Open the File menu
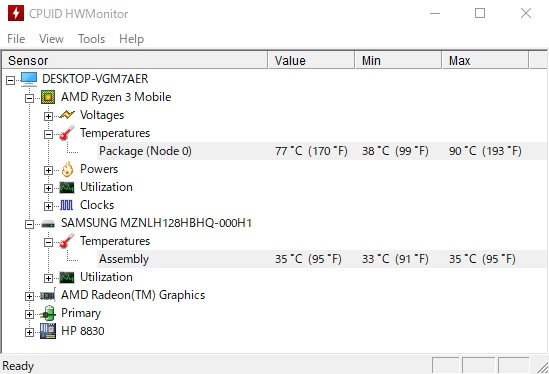Image resolution: width=549 pixels, height=374 pixels. click(x=16, y=39)
